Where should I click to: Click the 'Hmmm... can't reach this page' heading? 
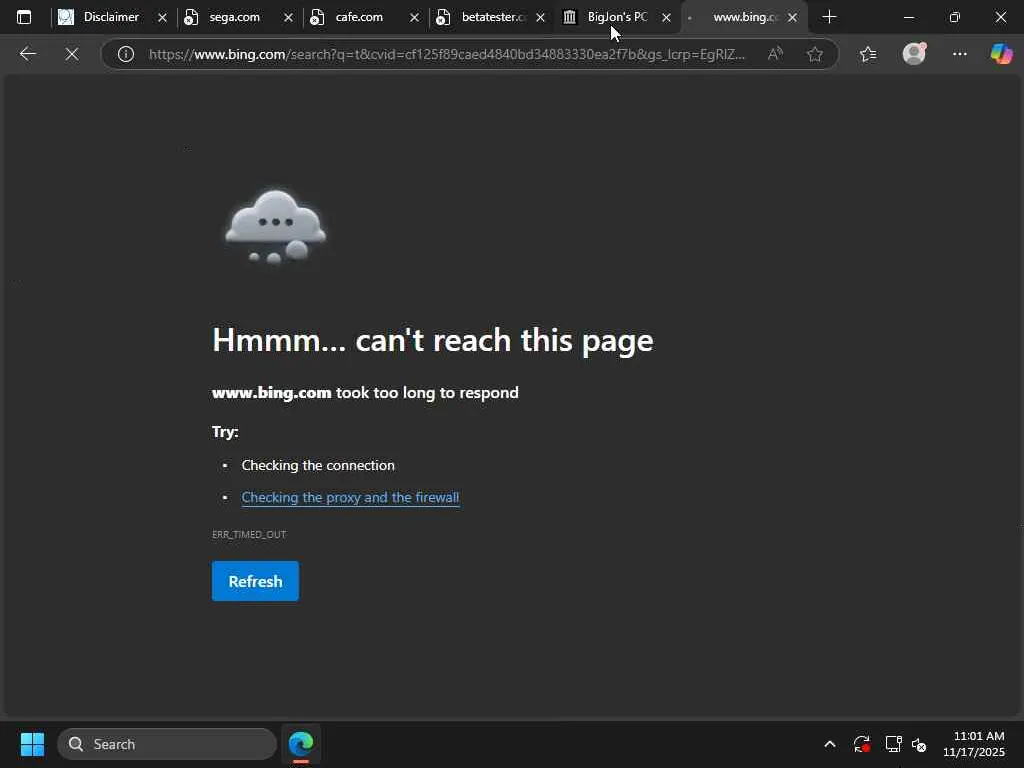click(x=432, y=340)
